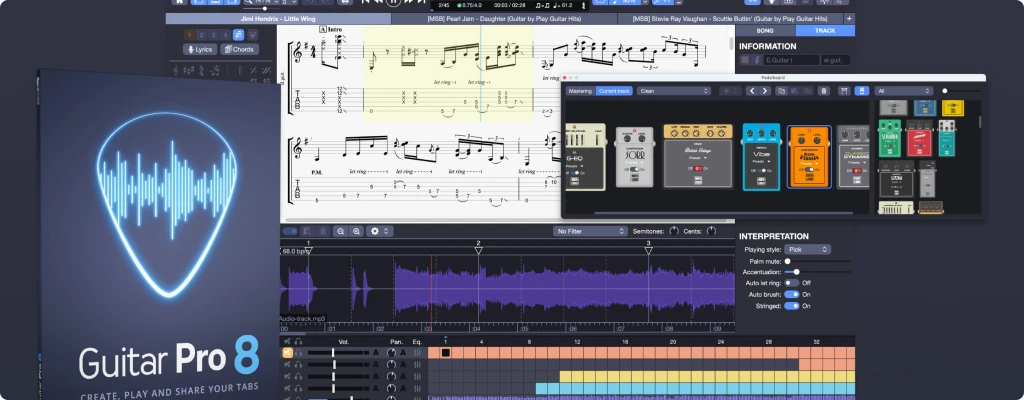Click the treble clef icon in edition palette
This screenshot has height=400, width=1024.
point(174,70)
